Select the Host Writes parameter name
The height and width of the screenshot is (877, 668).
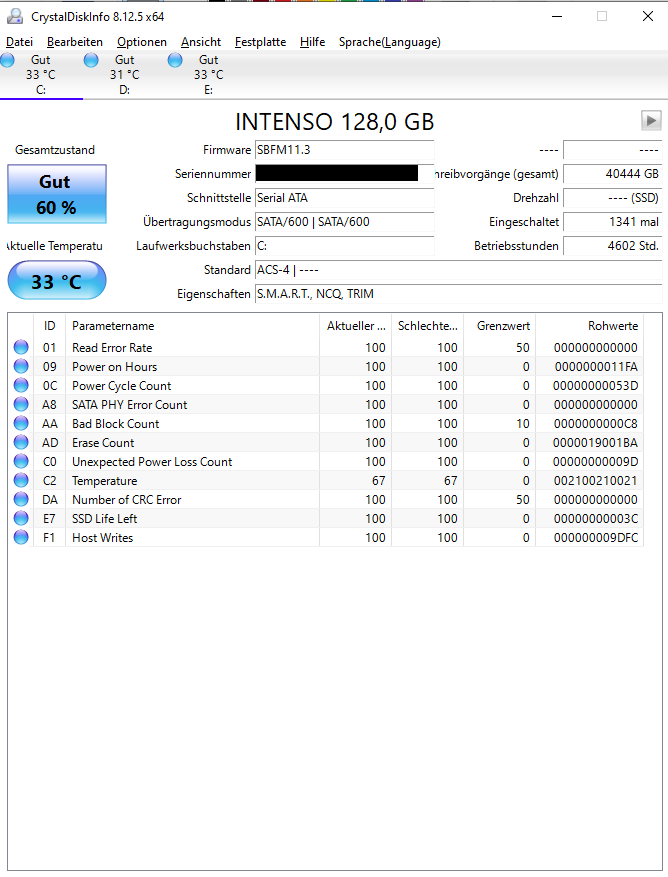[x=102, y=538]
